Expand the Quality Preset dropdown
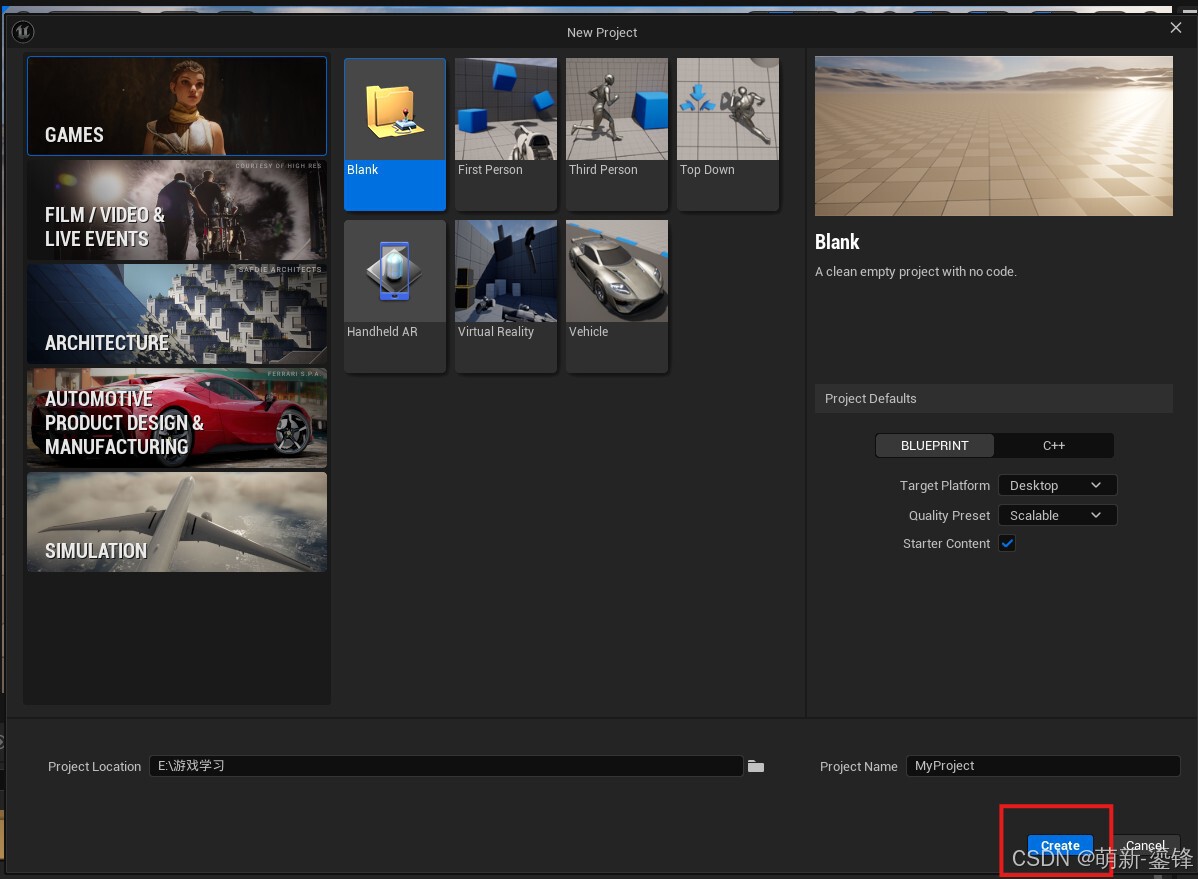Screen dimensions: 1198x879 (x=1057, y=515)
